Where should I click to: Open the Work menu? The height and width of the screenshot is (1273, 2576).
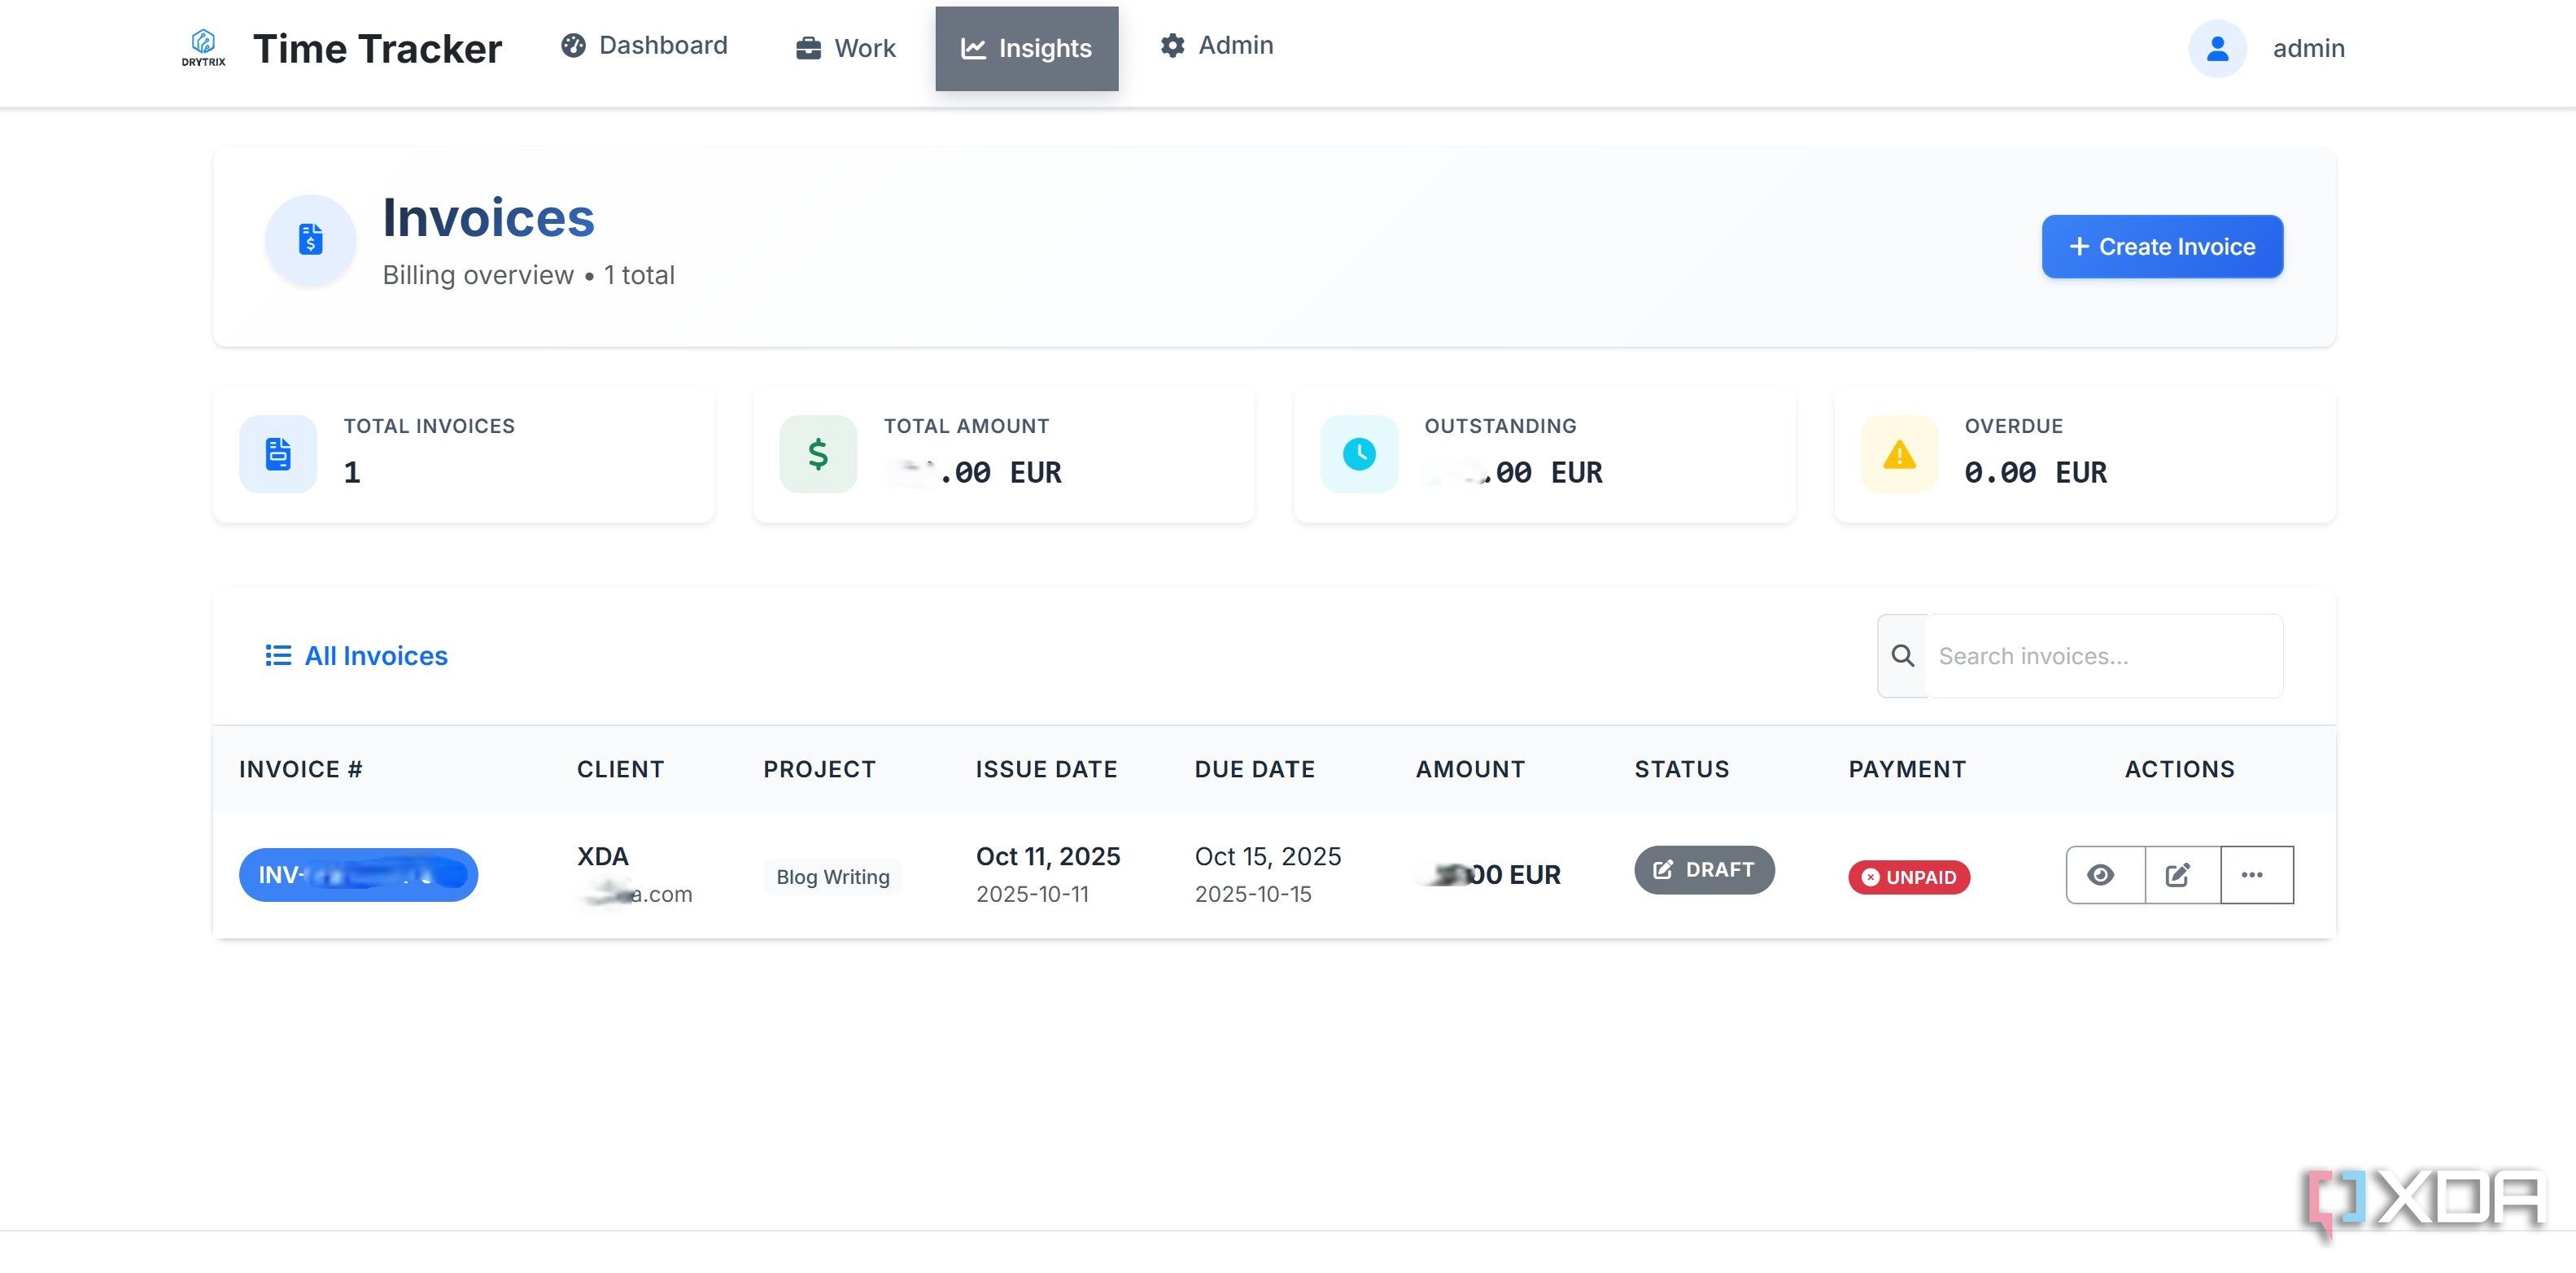(x=845, y=48)
